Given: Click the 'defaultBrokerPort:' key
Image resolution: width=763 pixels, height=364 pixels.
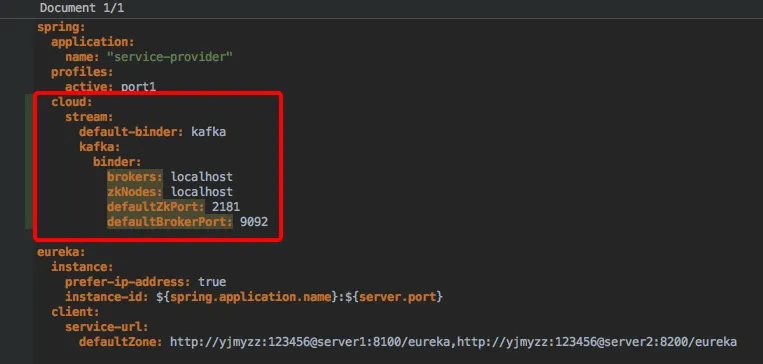Looking at the screenshot, I should pyautogui.click(x=170, y=222).
